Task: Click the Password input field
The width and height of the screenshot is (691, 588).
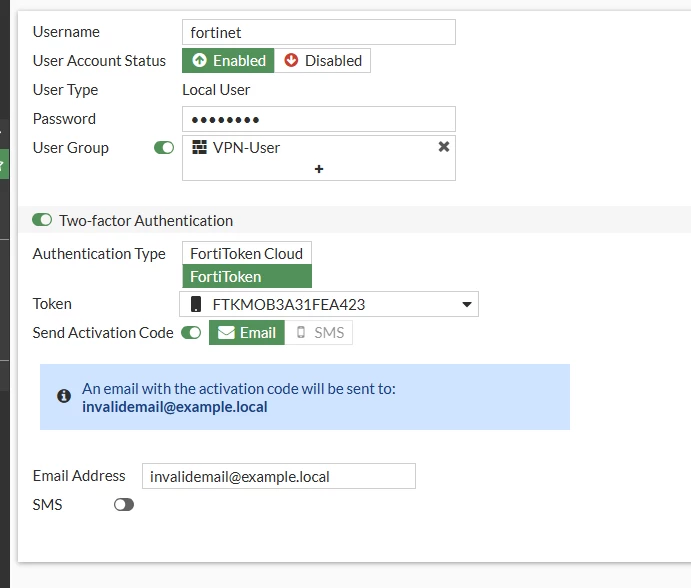Action: (319, 119)
